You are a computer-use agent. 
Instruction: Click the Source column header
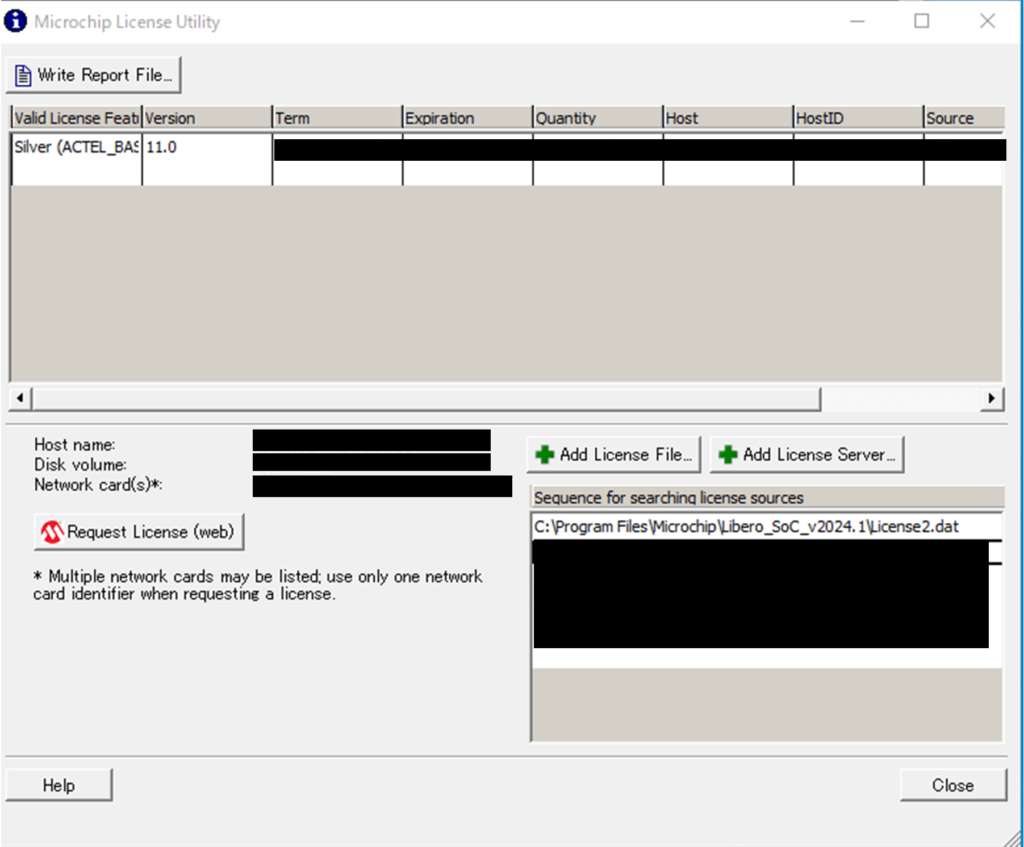pos(962,118)
